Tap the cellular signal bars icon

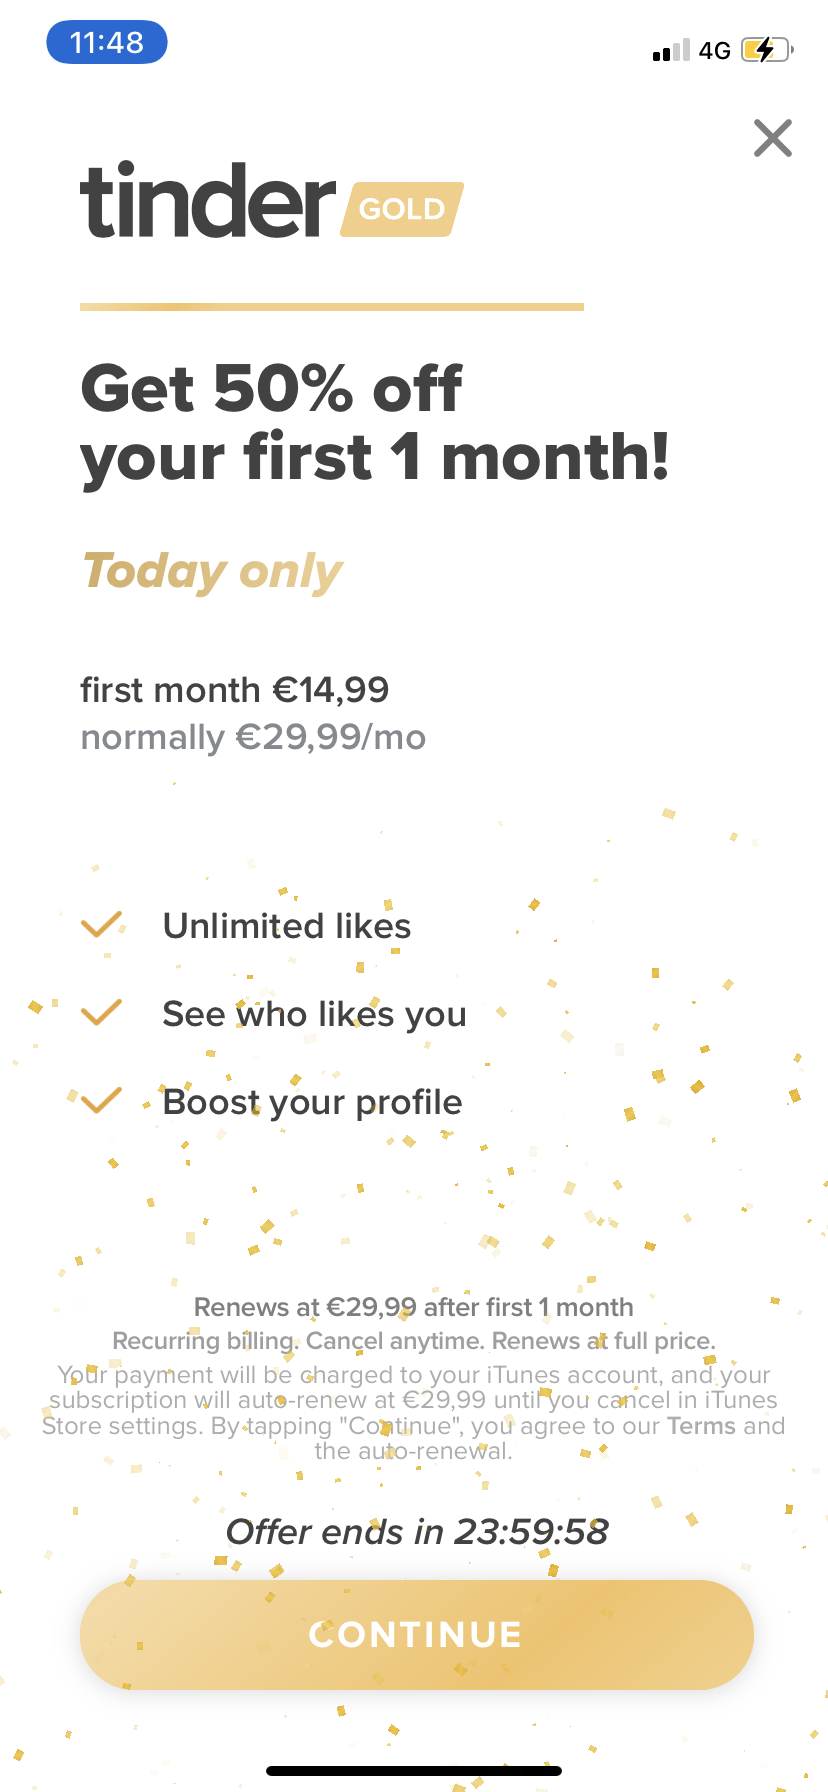[x=669, y=49]
